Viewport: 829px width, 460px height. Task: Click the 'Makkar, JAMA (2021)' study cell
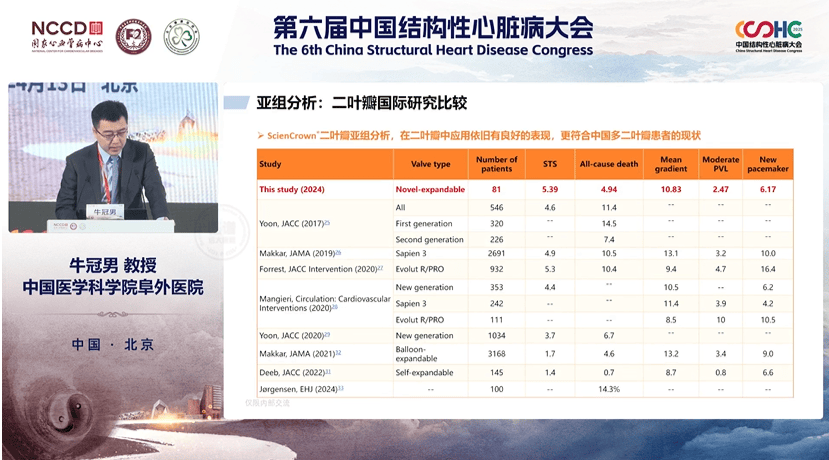[x=300, y=354]
